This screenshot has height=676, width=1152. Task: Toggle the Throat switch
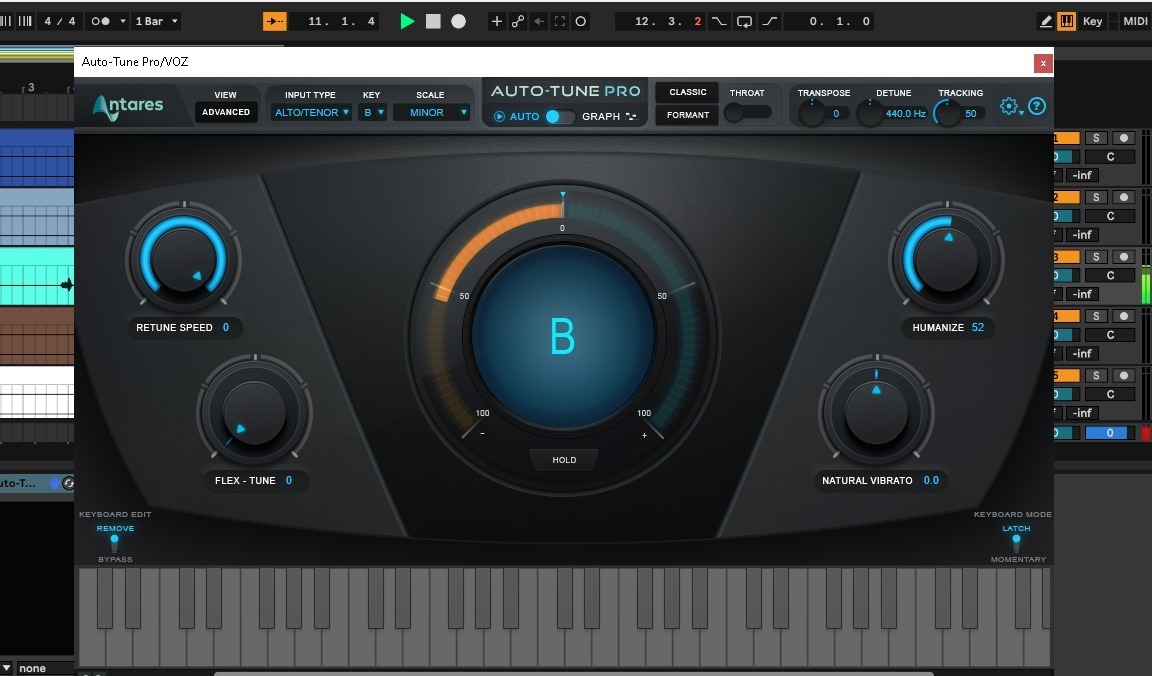747,112
